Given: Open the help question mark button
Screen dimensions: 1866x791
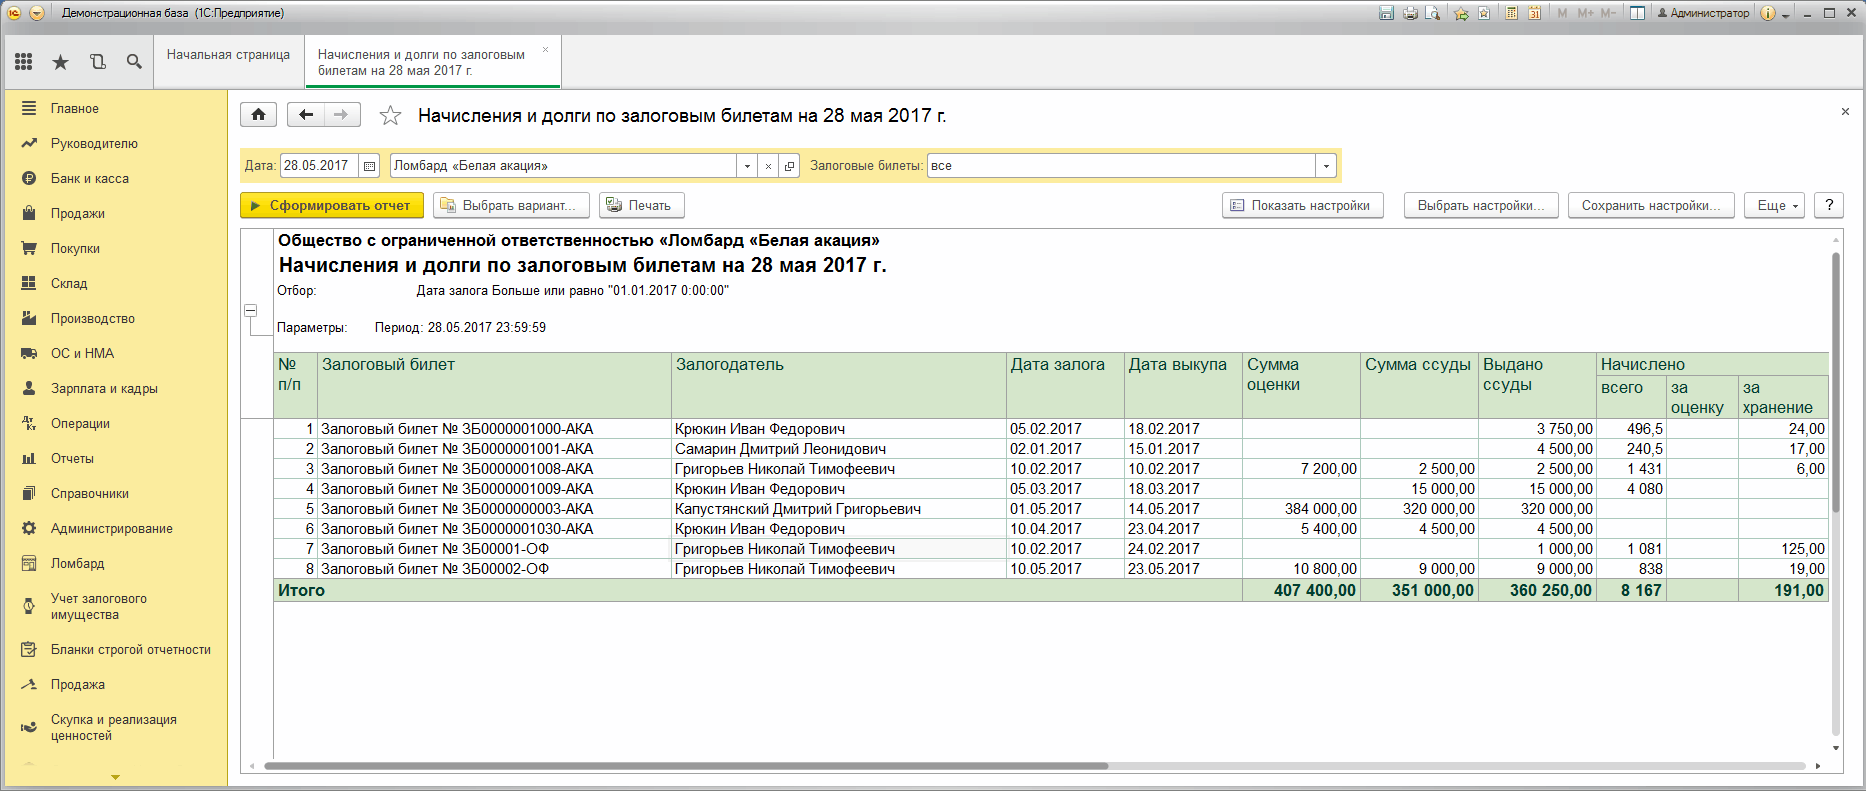Looking at the screenshot, I should pos(1829,205).
